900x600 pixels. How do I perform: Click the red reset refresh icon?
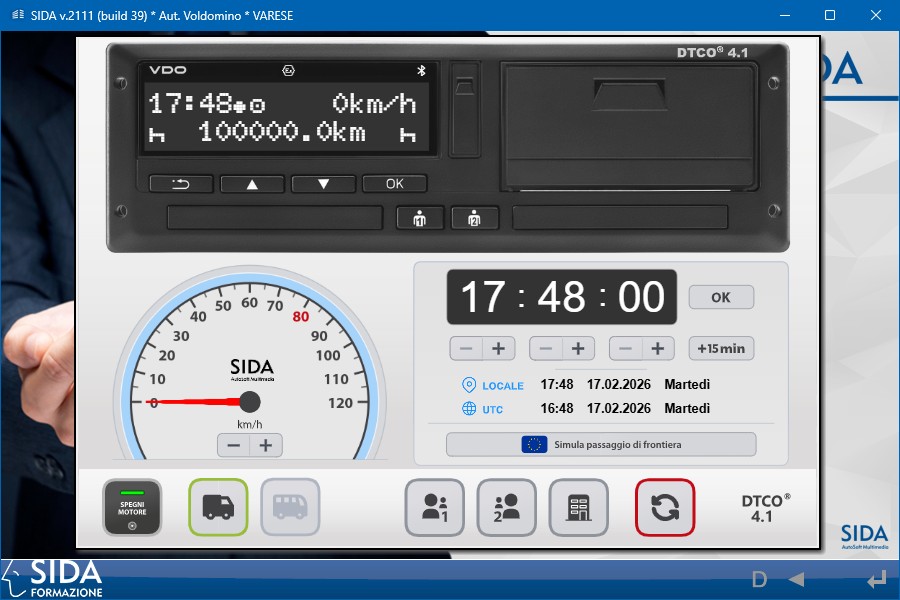click(665, 507)
